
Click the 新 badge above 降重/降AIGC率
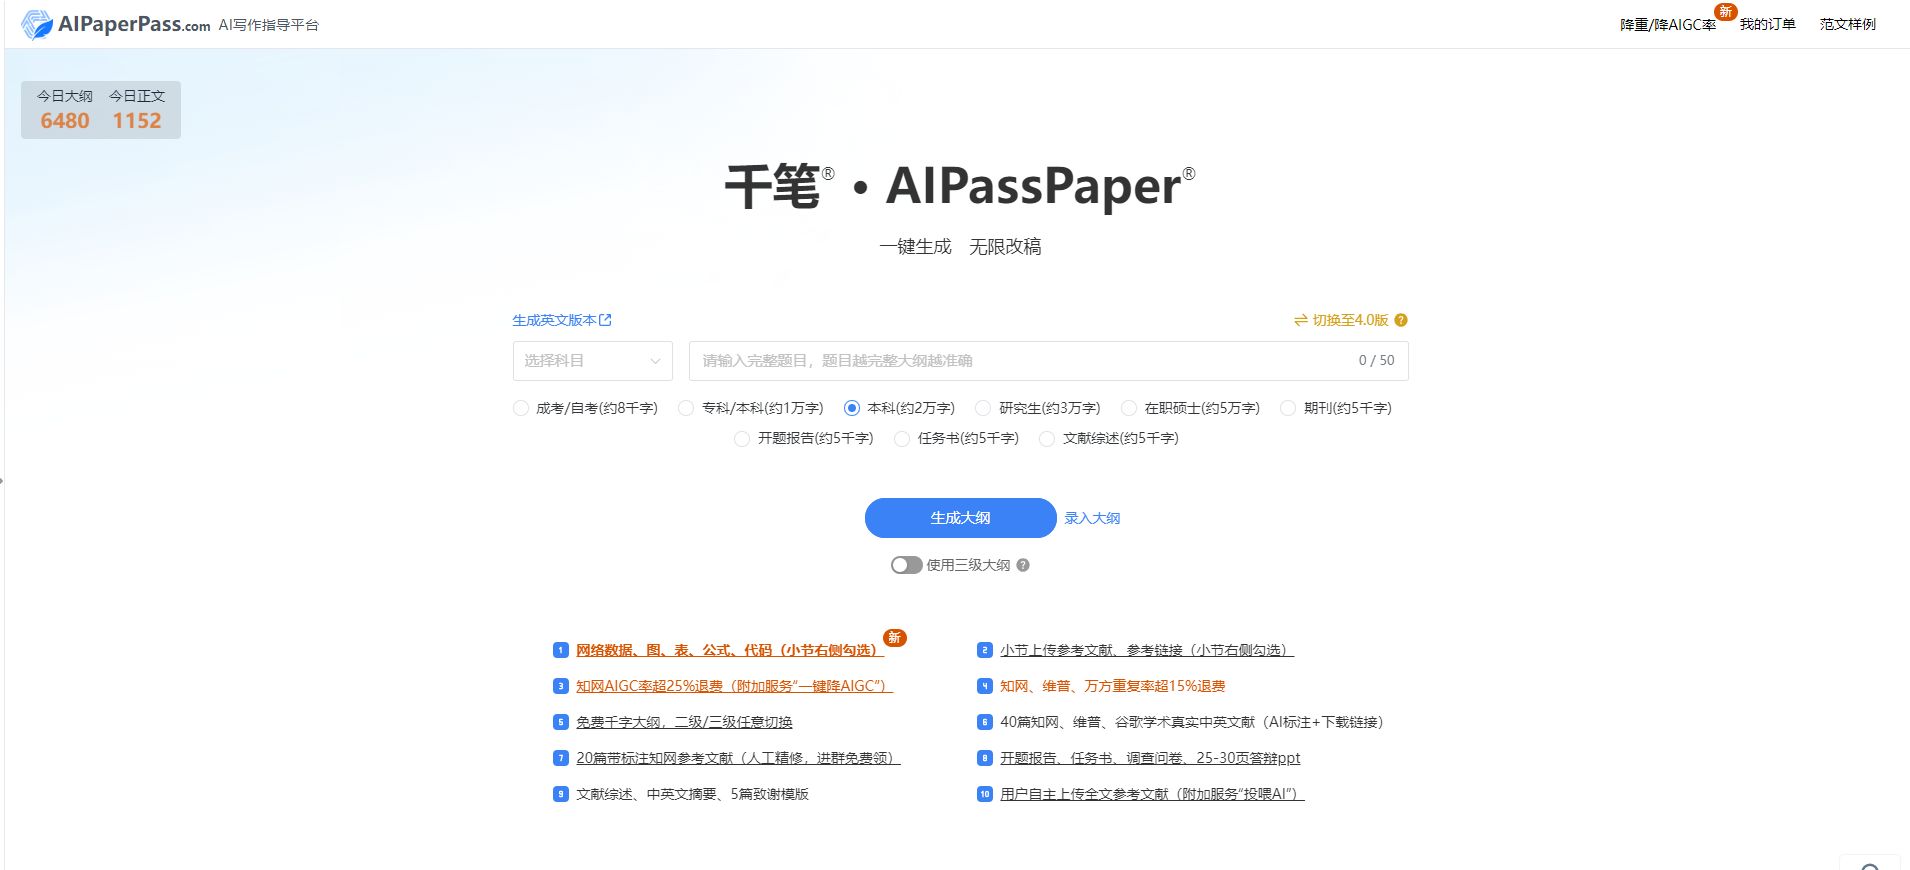pos(1726,11)
